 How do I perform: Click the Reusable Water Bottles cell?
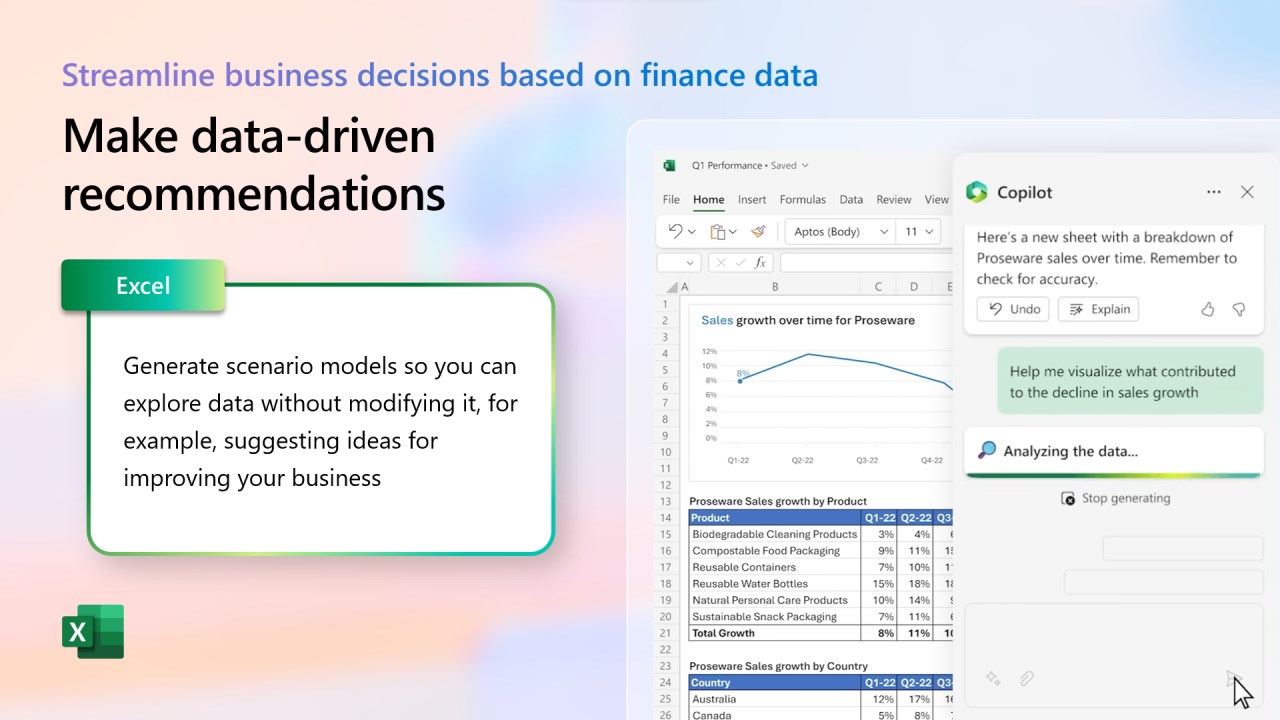tap(775, 584)
